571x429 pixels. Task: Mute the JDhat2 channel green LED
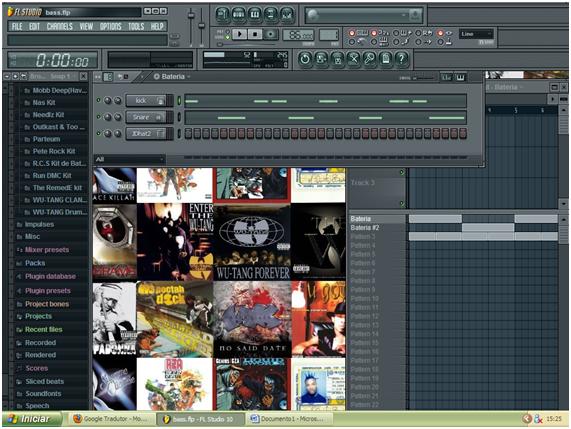click(98, 133)
